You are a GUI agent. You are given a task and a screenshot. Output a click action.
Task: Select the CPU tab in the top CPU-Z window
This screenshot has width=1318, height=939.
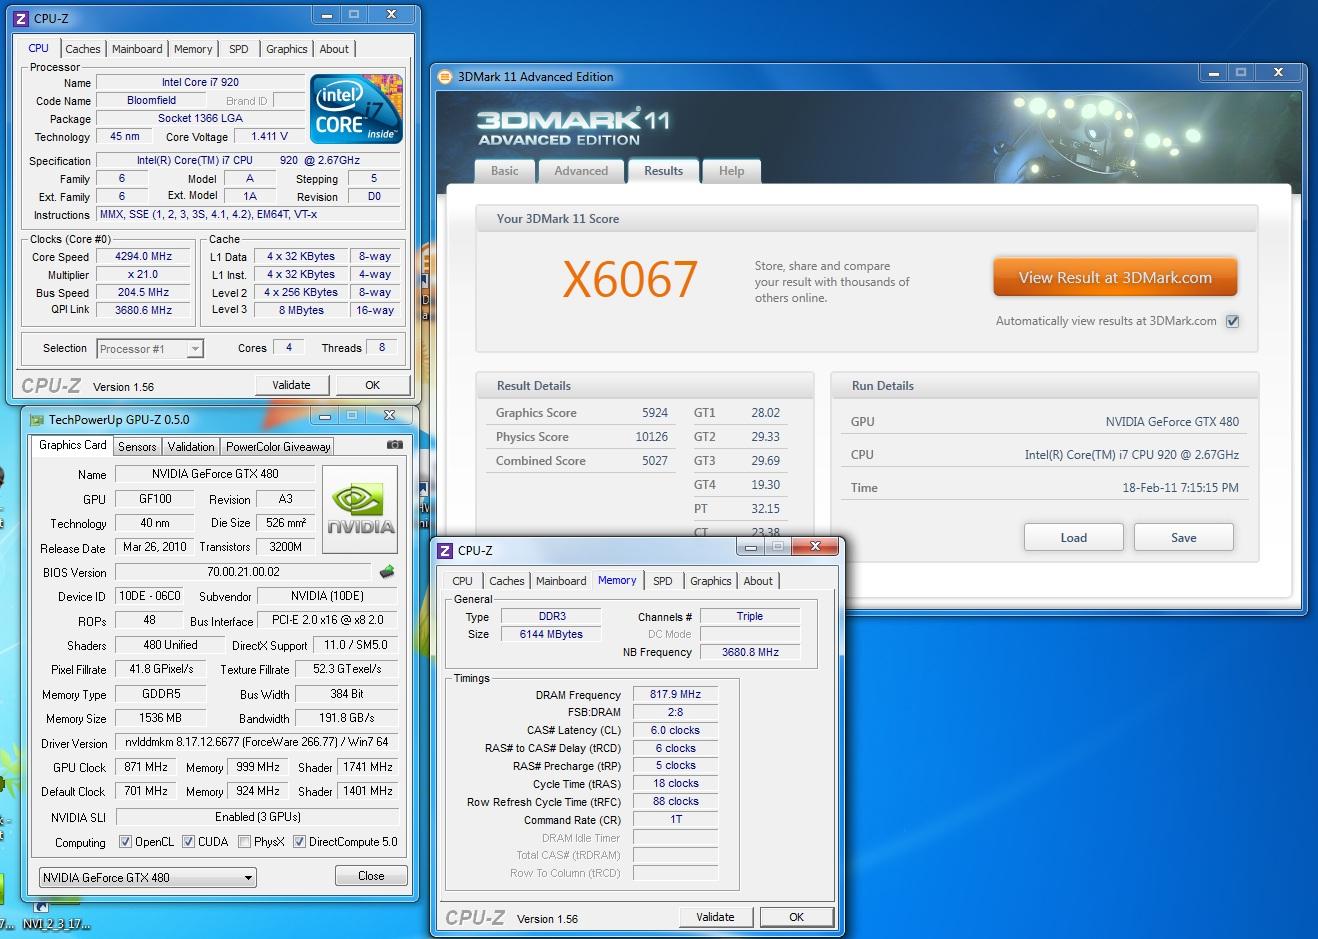pos(39,47)
